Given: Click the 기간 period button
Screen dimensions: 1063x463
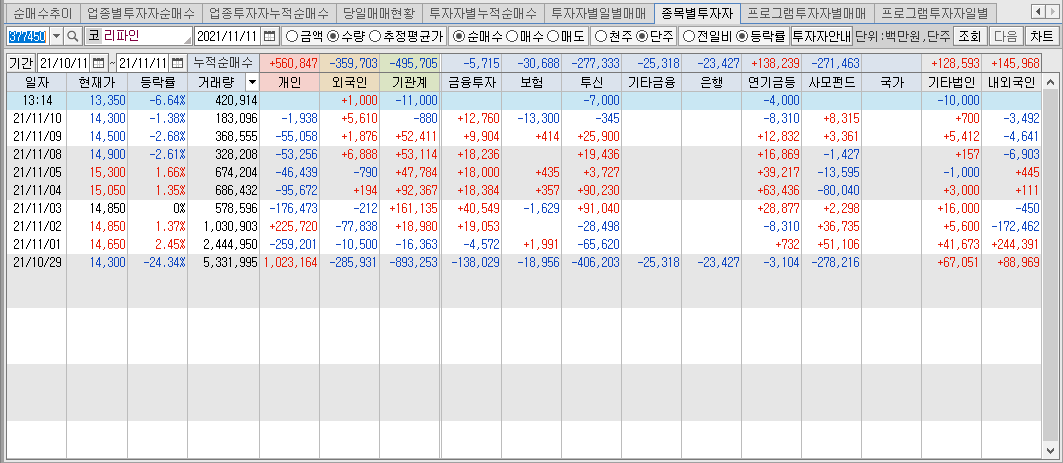Looking at the screenshot, I should (x=22, y=64).
